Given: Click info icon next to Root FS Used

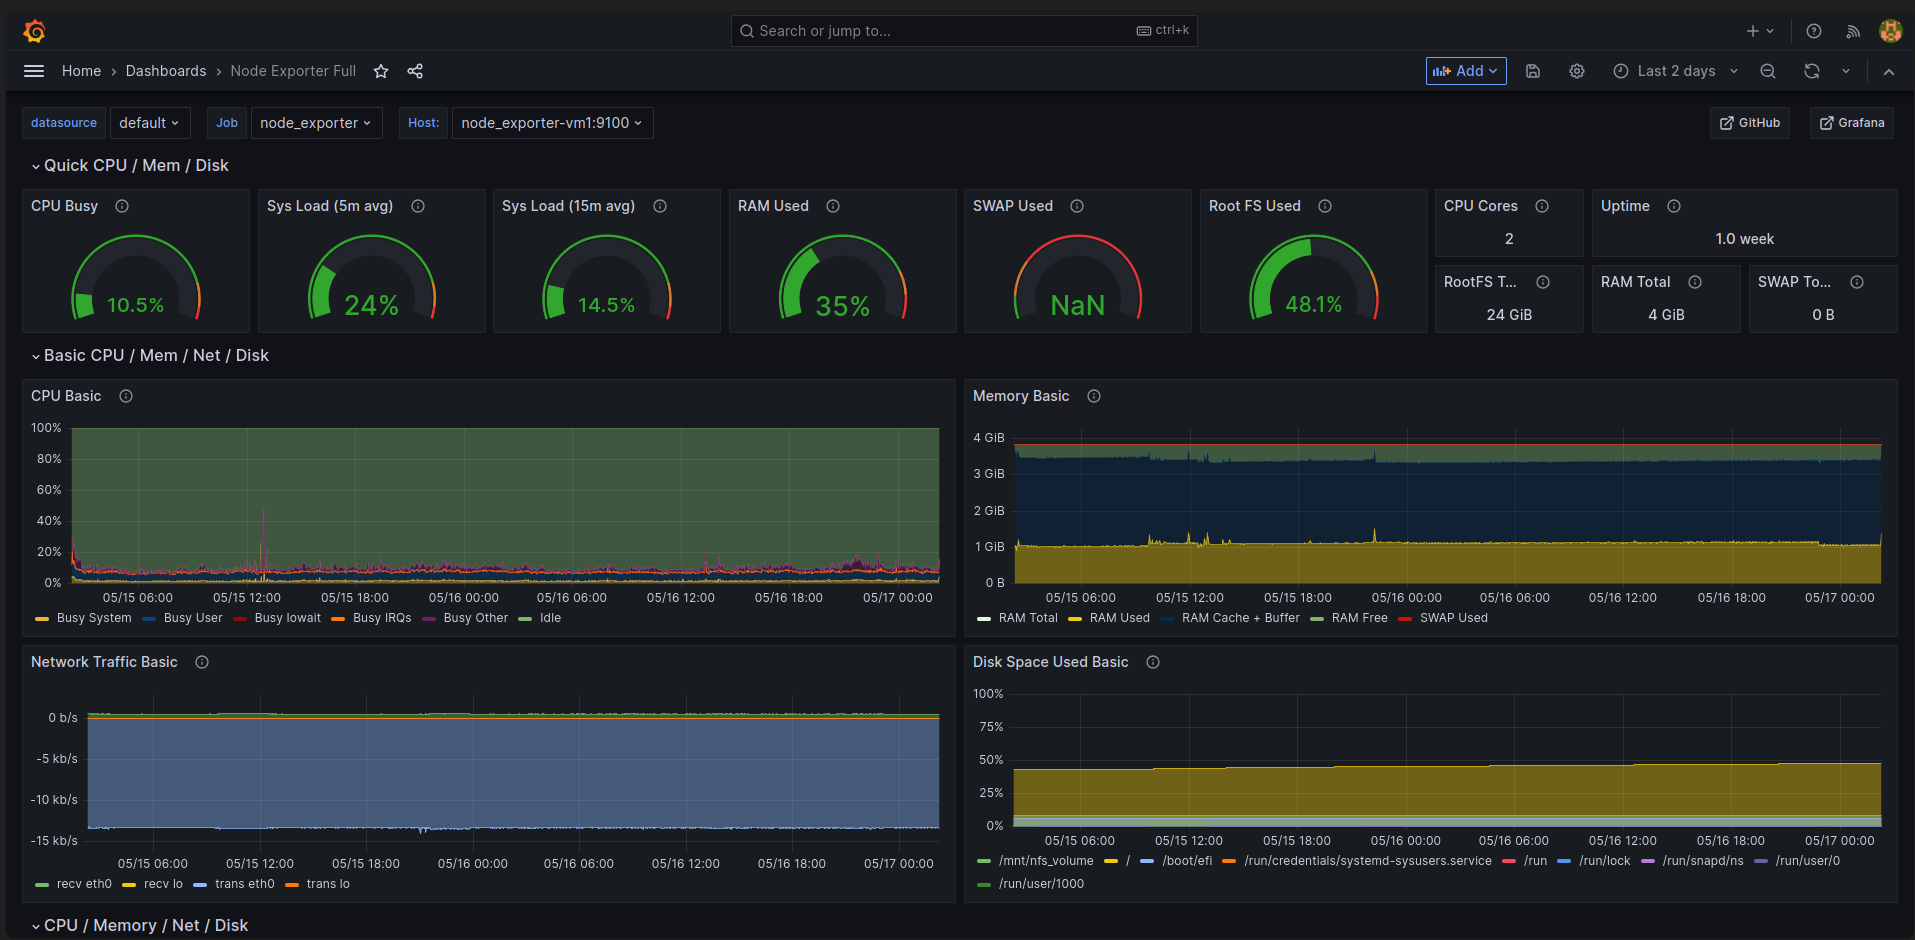Looking at the screenshot, I should (x=1325, y=206).
